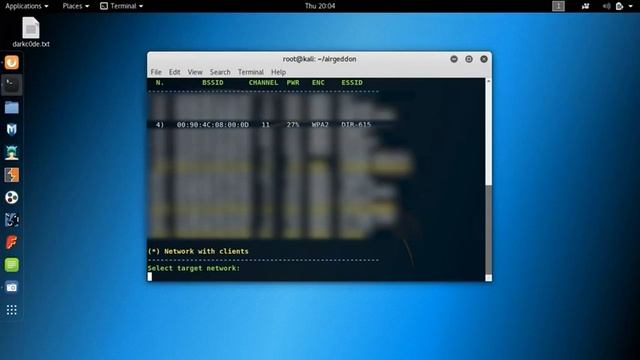The image size is (640, 360).
Task: Open the power system menu
Action: (x=624, y=6)
